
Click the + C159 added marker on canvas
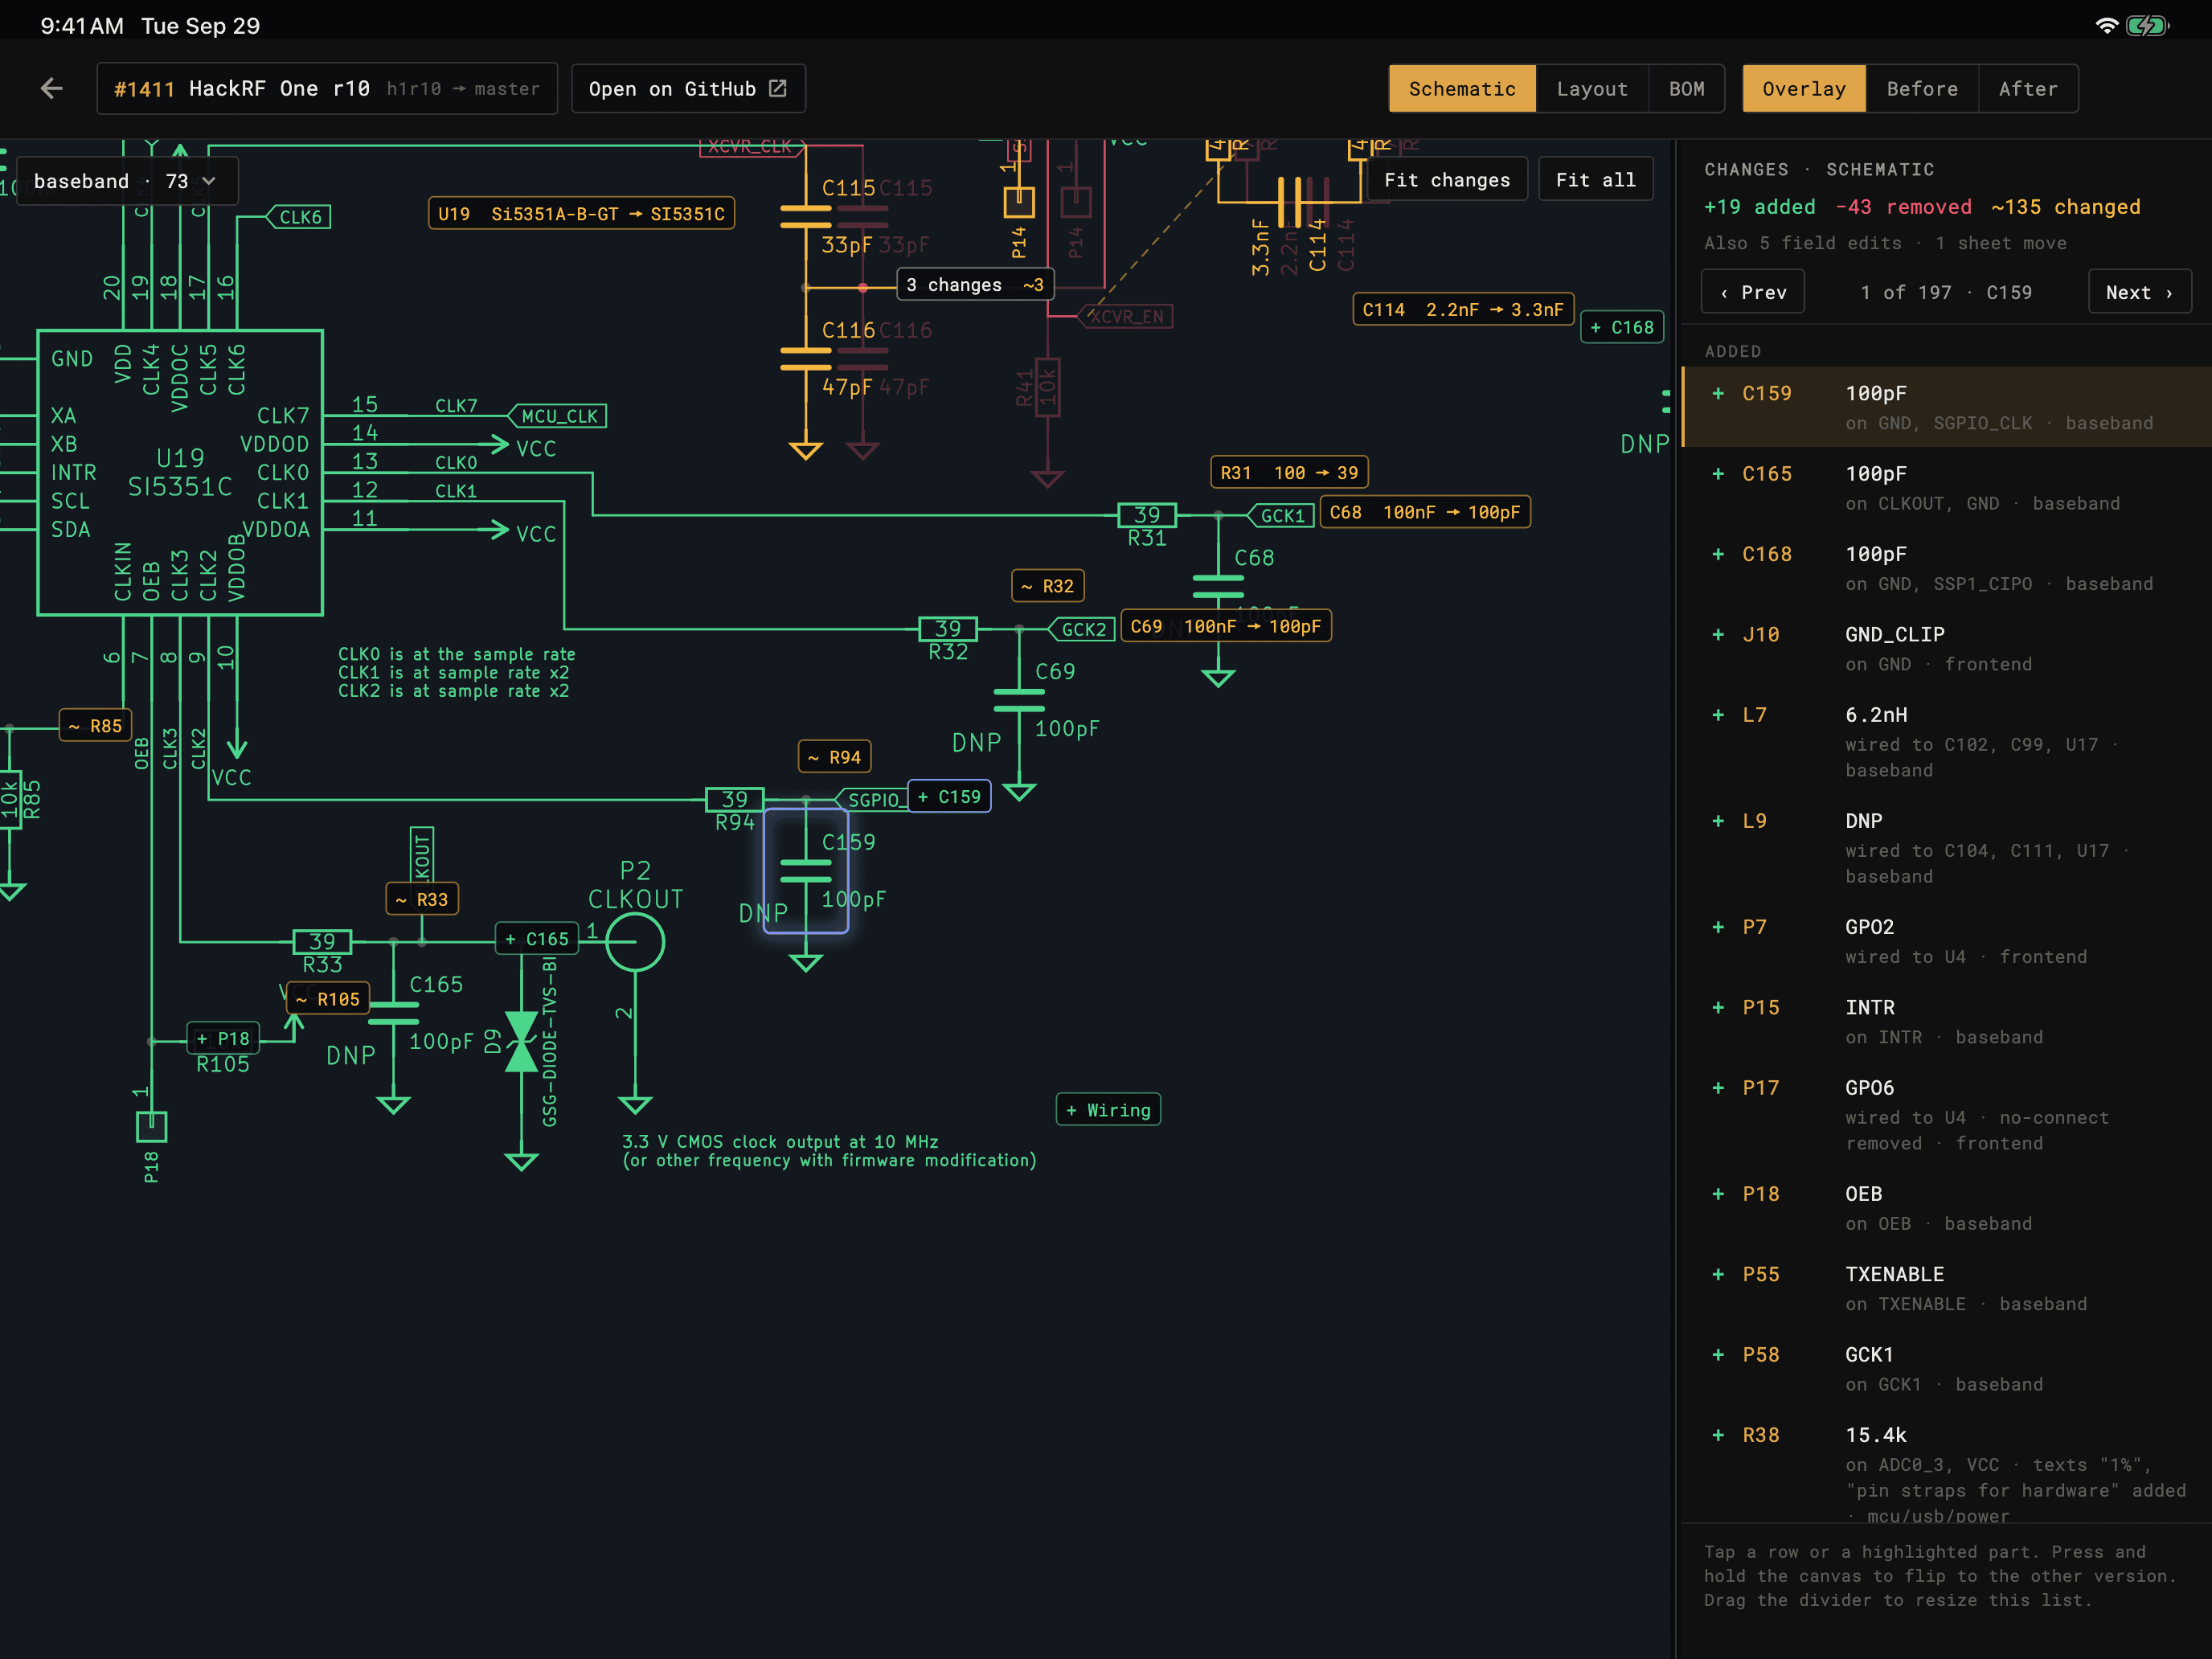(949, 796)
